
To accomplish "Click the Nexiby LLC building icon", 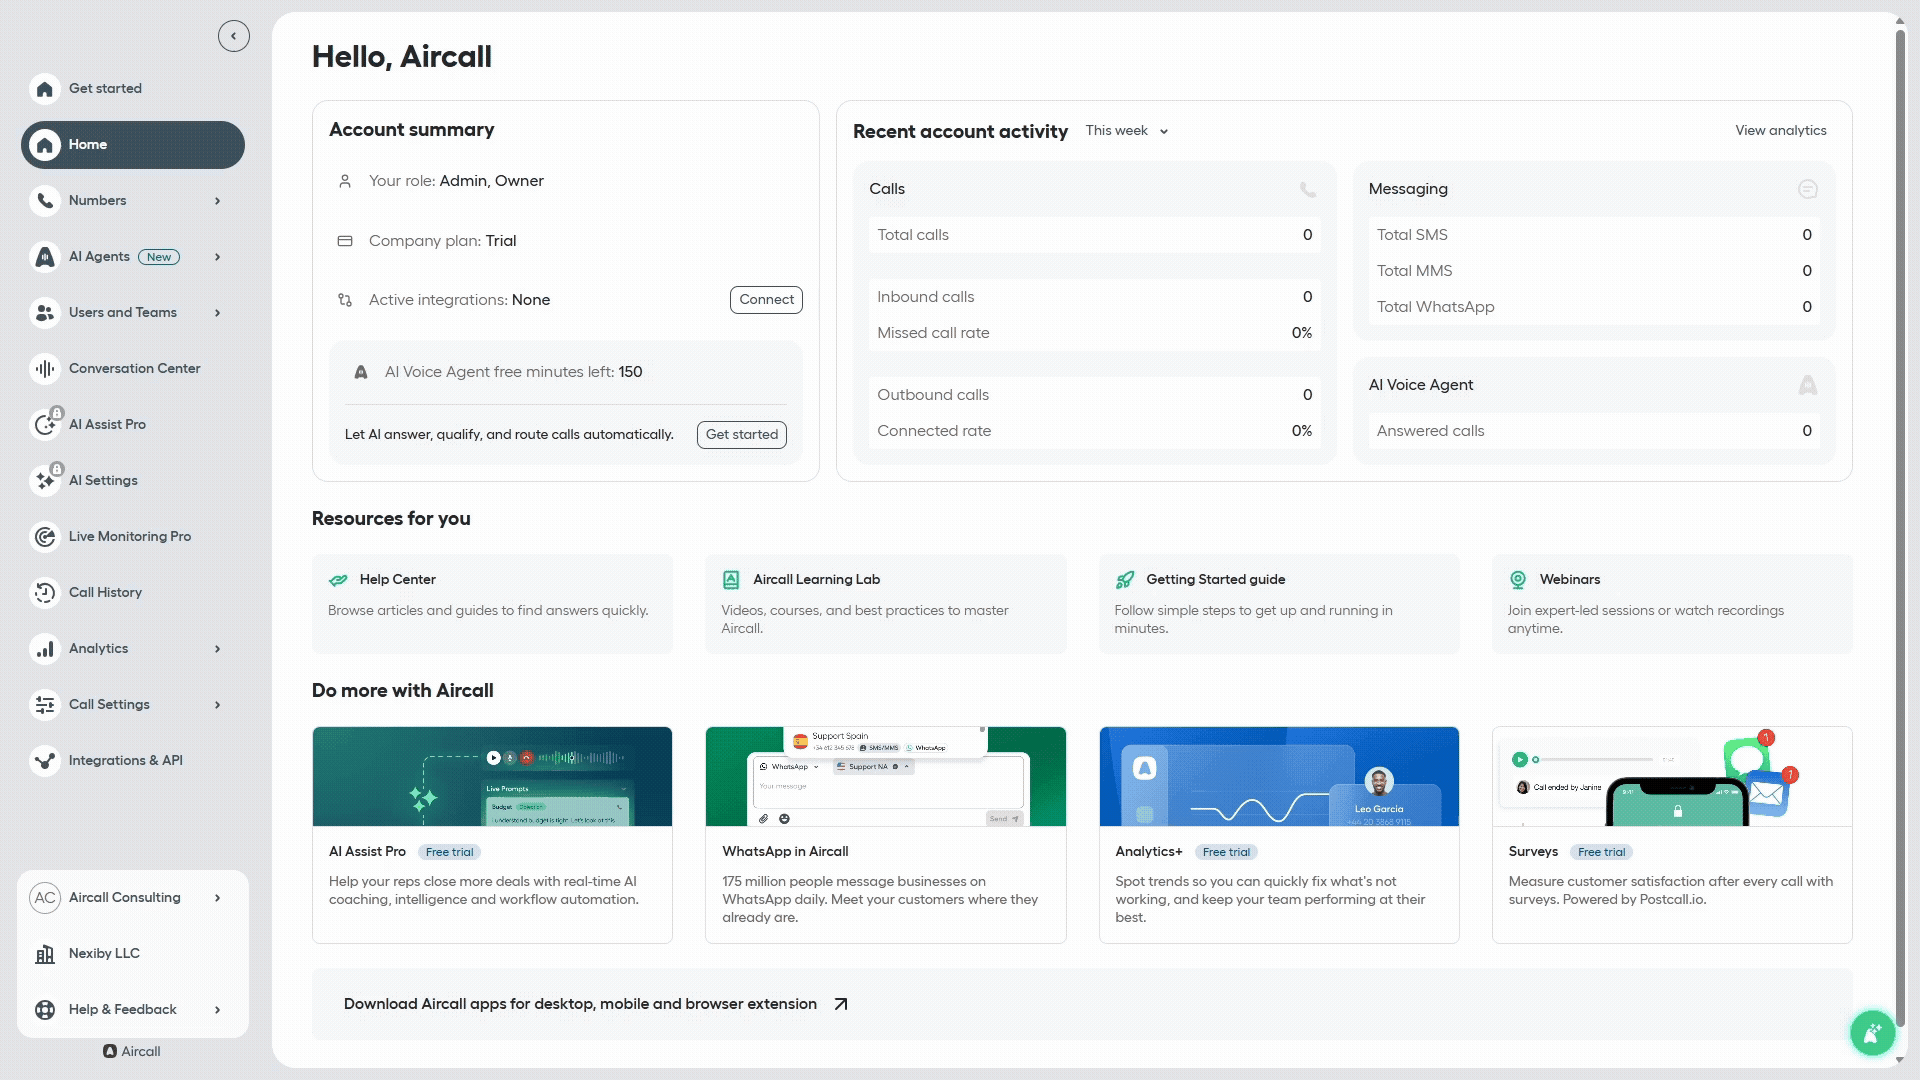I will [45, 954].
